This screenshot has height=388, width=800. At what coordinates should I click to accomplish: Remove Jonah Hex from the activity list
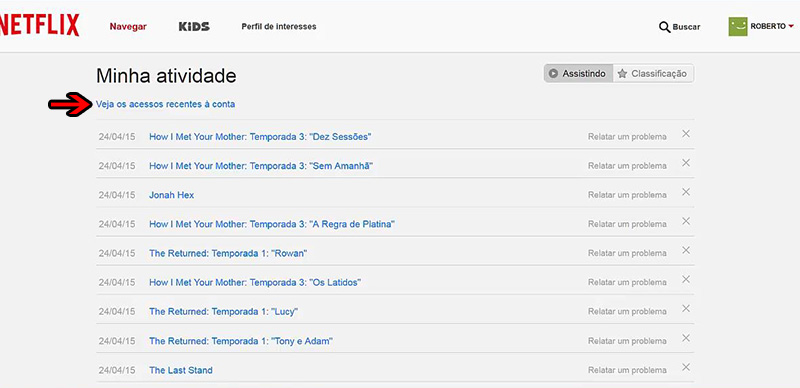tap(686, 192)
